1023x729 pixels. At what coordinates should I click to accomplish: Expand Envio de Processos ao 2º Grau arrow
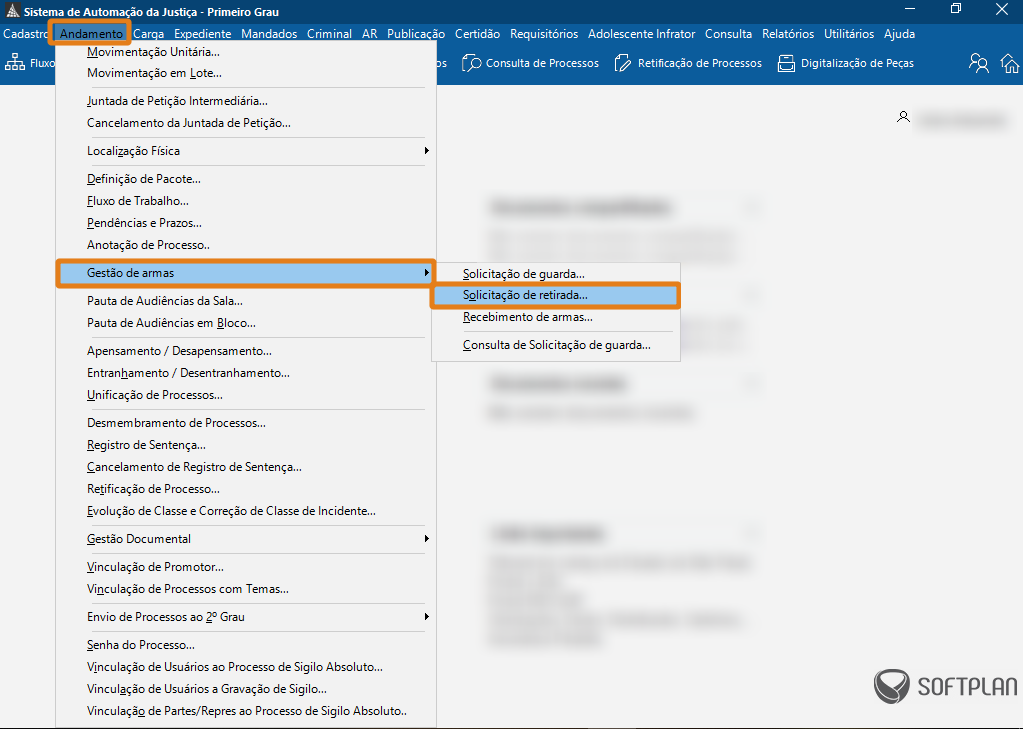[426, 617]
